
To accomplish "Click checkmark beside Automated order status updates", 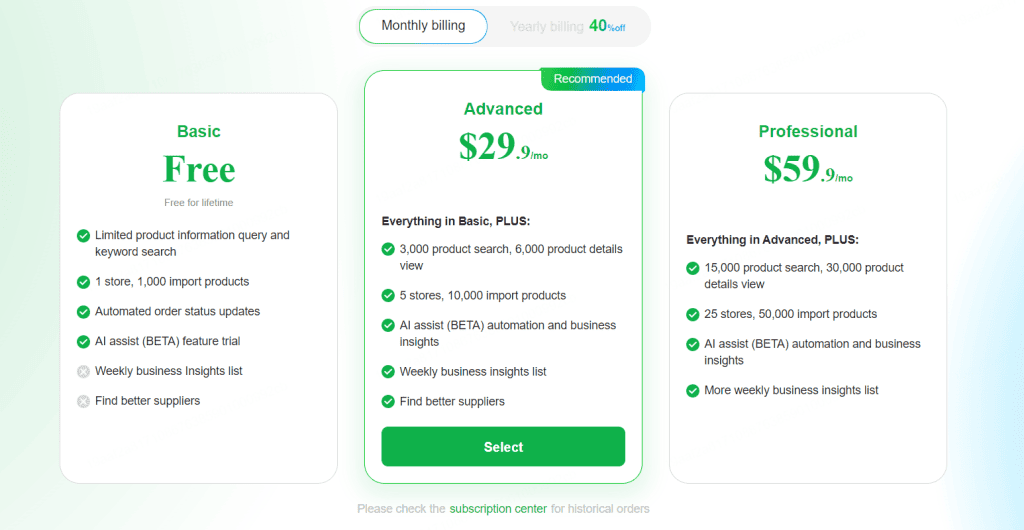I will (x=83, y=312).
